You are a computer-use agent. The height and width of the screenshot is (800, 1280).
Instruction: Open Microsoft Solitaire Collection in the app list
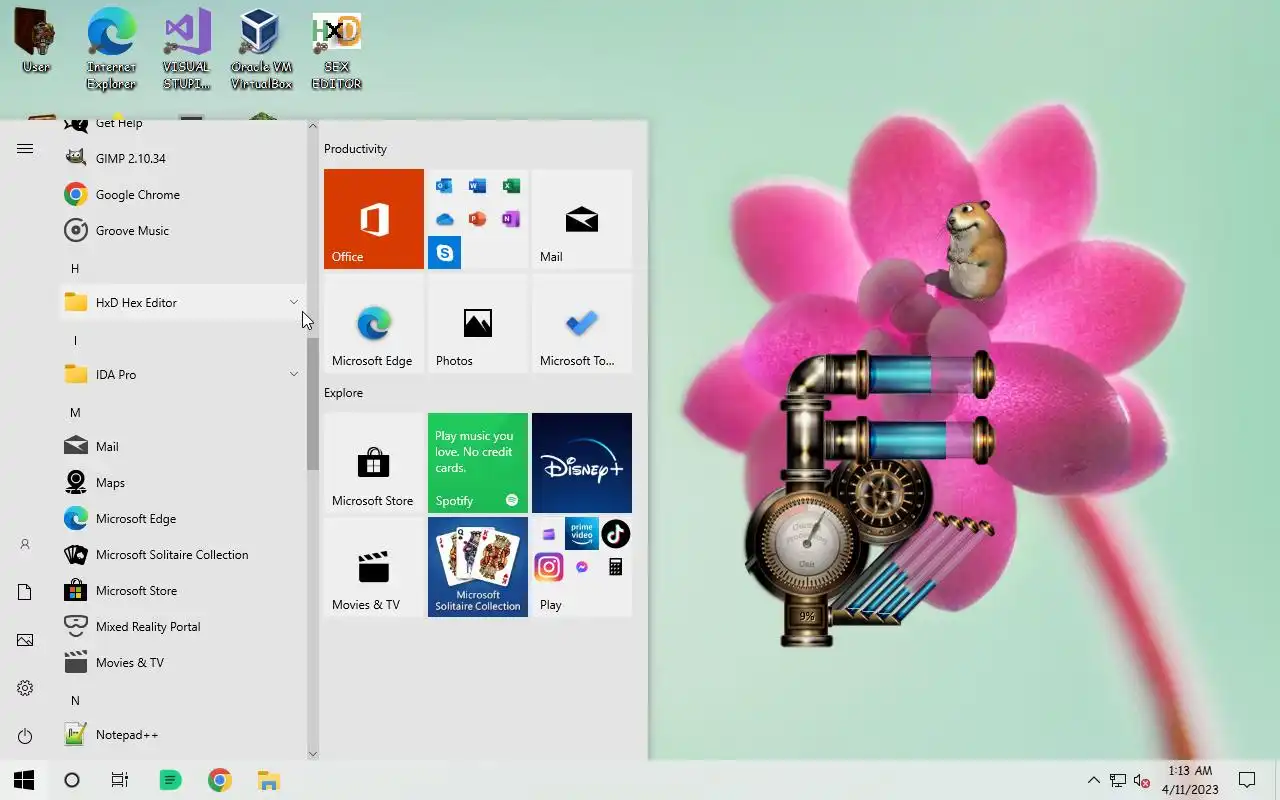click(x=183, y=554)
